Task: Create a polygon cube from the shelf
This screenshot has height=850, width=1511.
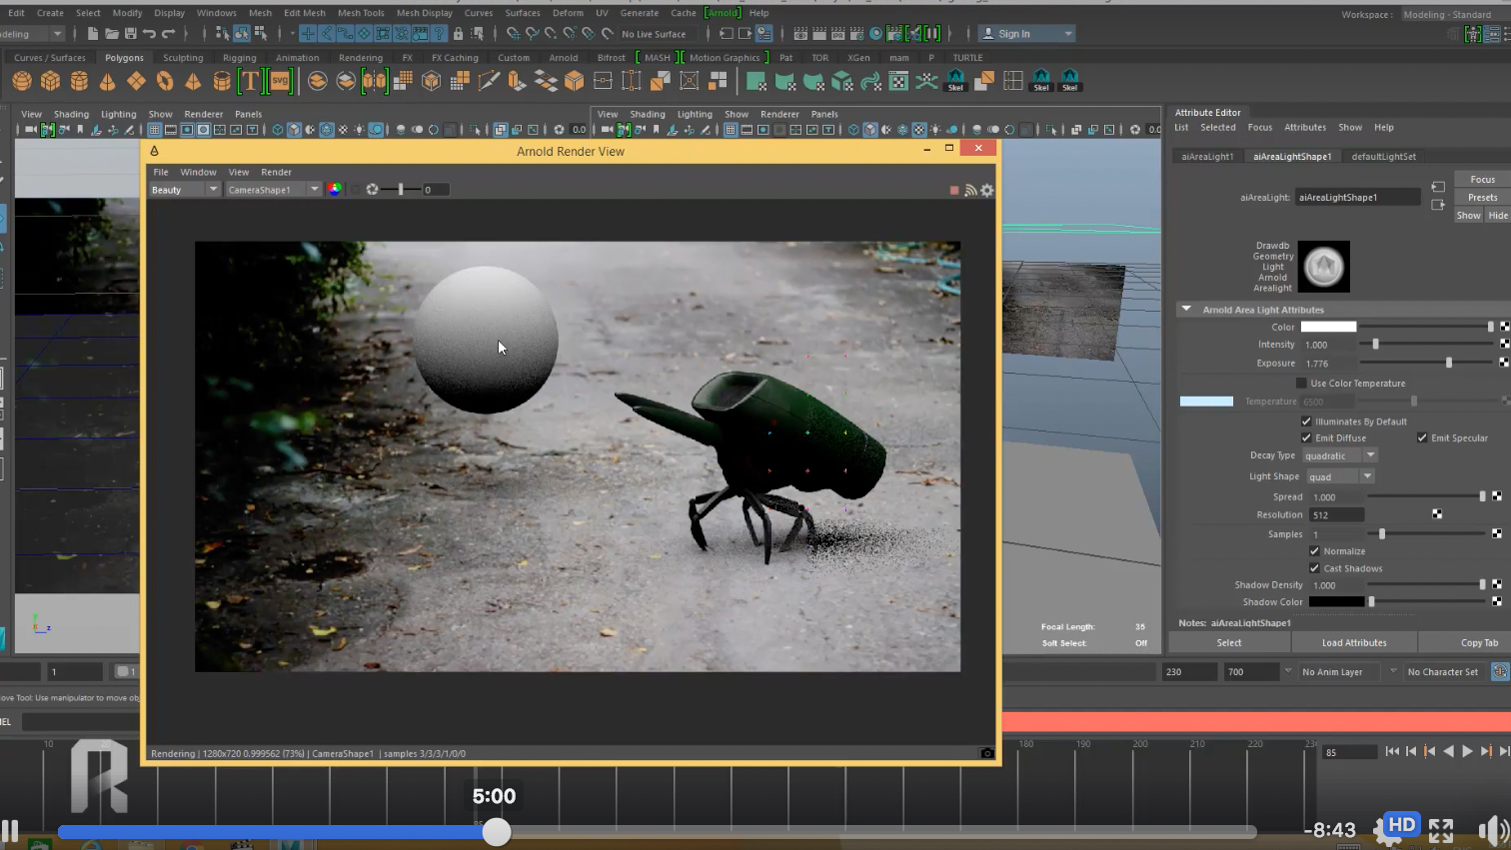Action: point(50,81)
